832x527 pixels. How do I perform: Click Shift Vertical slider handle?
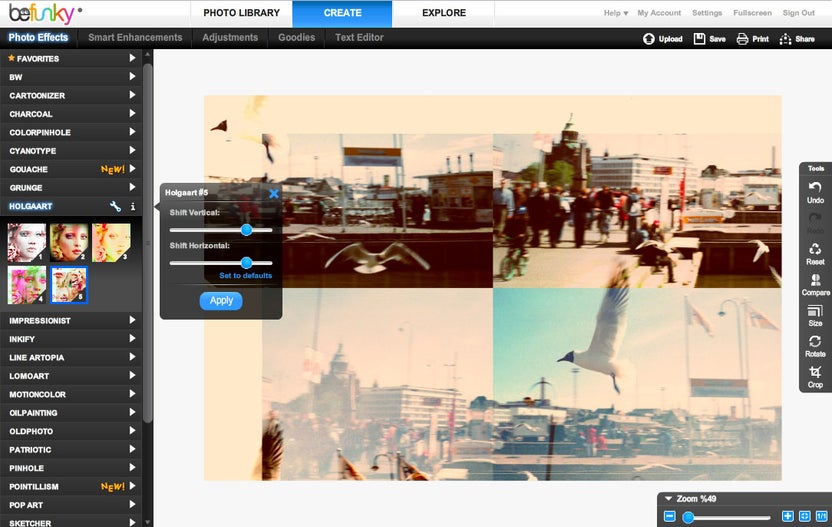(x=246, y=230)
